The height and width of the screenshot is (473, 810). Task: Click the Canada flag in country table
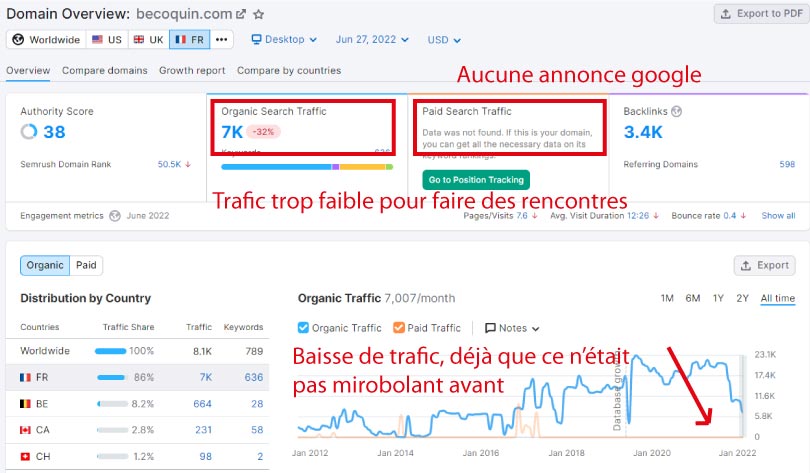click(x=25, y=430)
